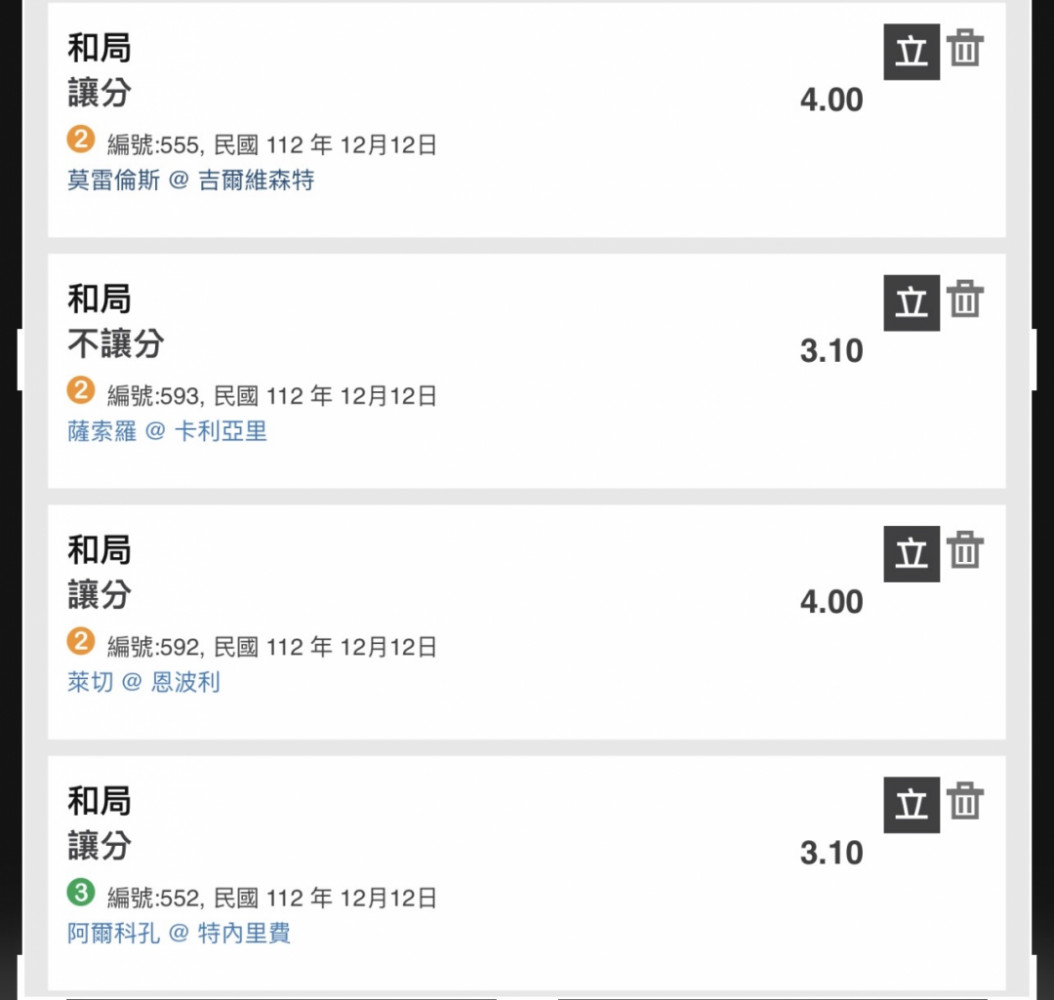Select the 4.00 odds for bet 555
Viewport: 1054px width, 1000px height.
pyautogui.click(x=832, y=100)
